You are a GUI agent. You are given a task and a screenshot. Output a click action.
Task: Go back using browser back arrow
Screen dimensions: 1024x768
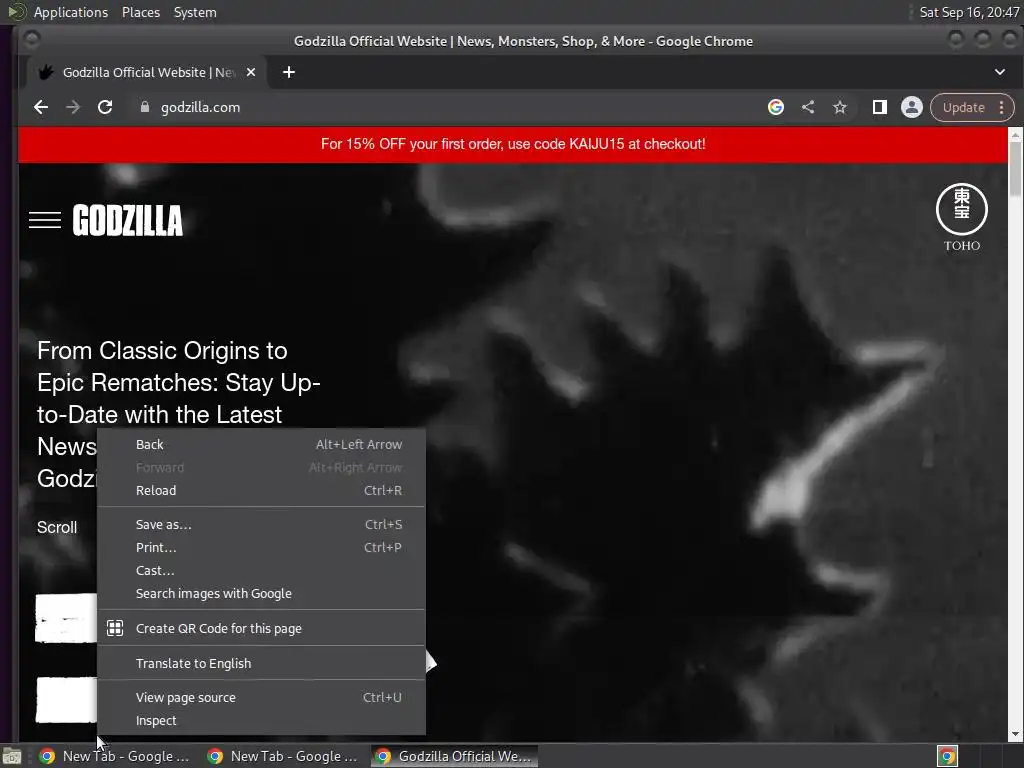[x=41, y=107]
